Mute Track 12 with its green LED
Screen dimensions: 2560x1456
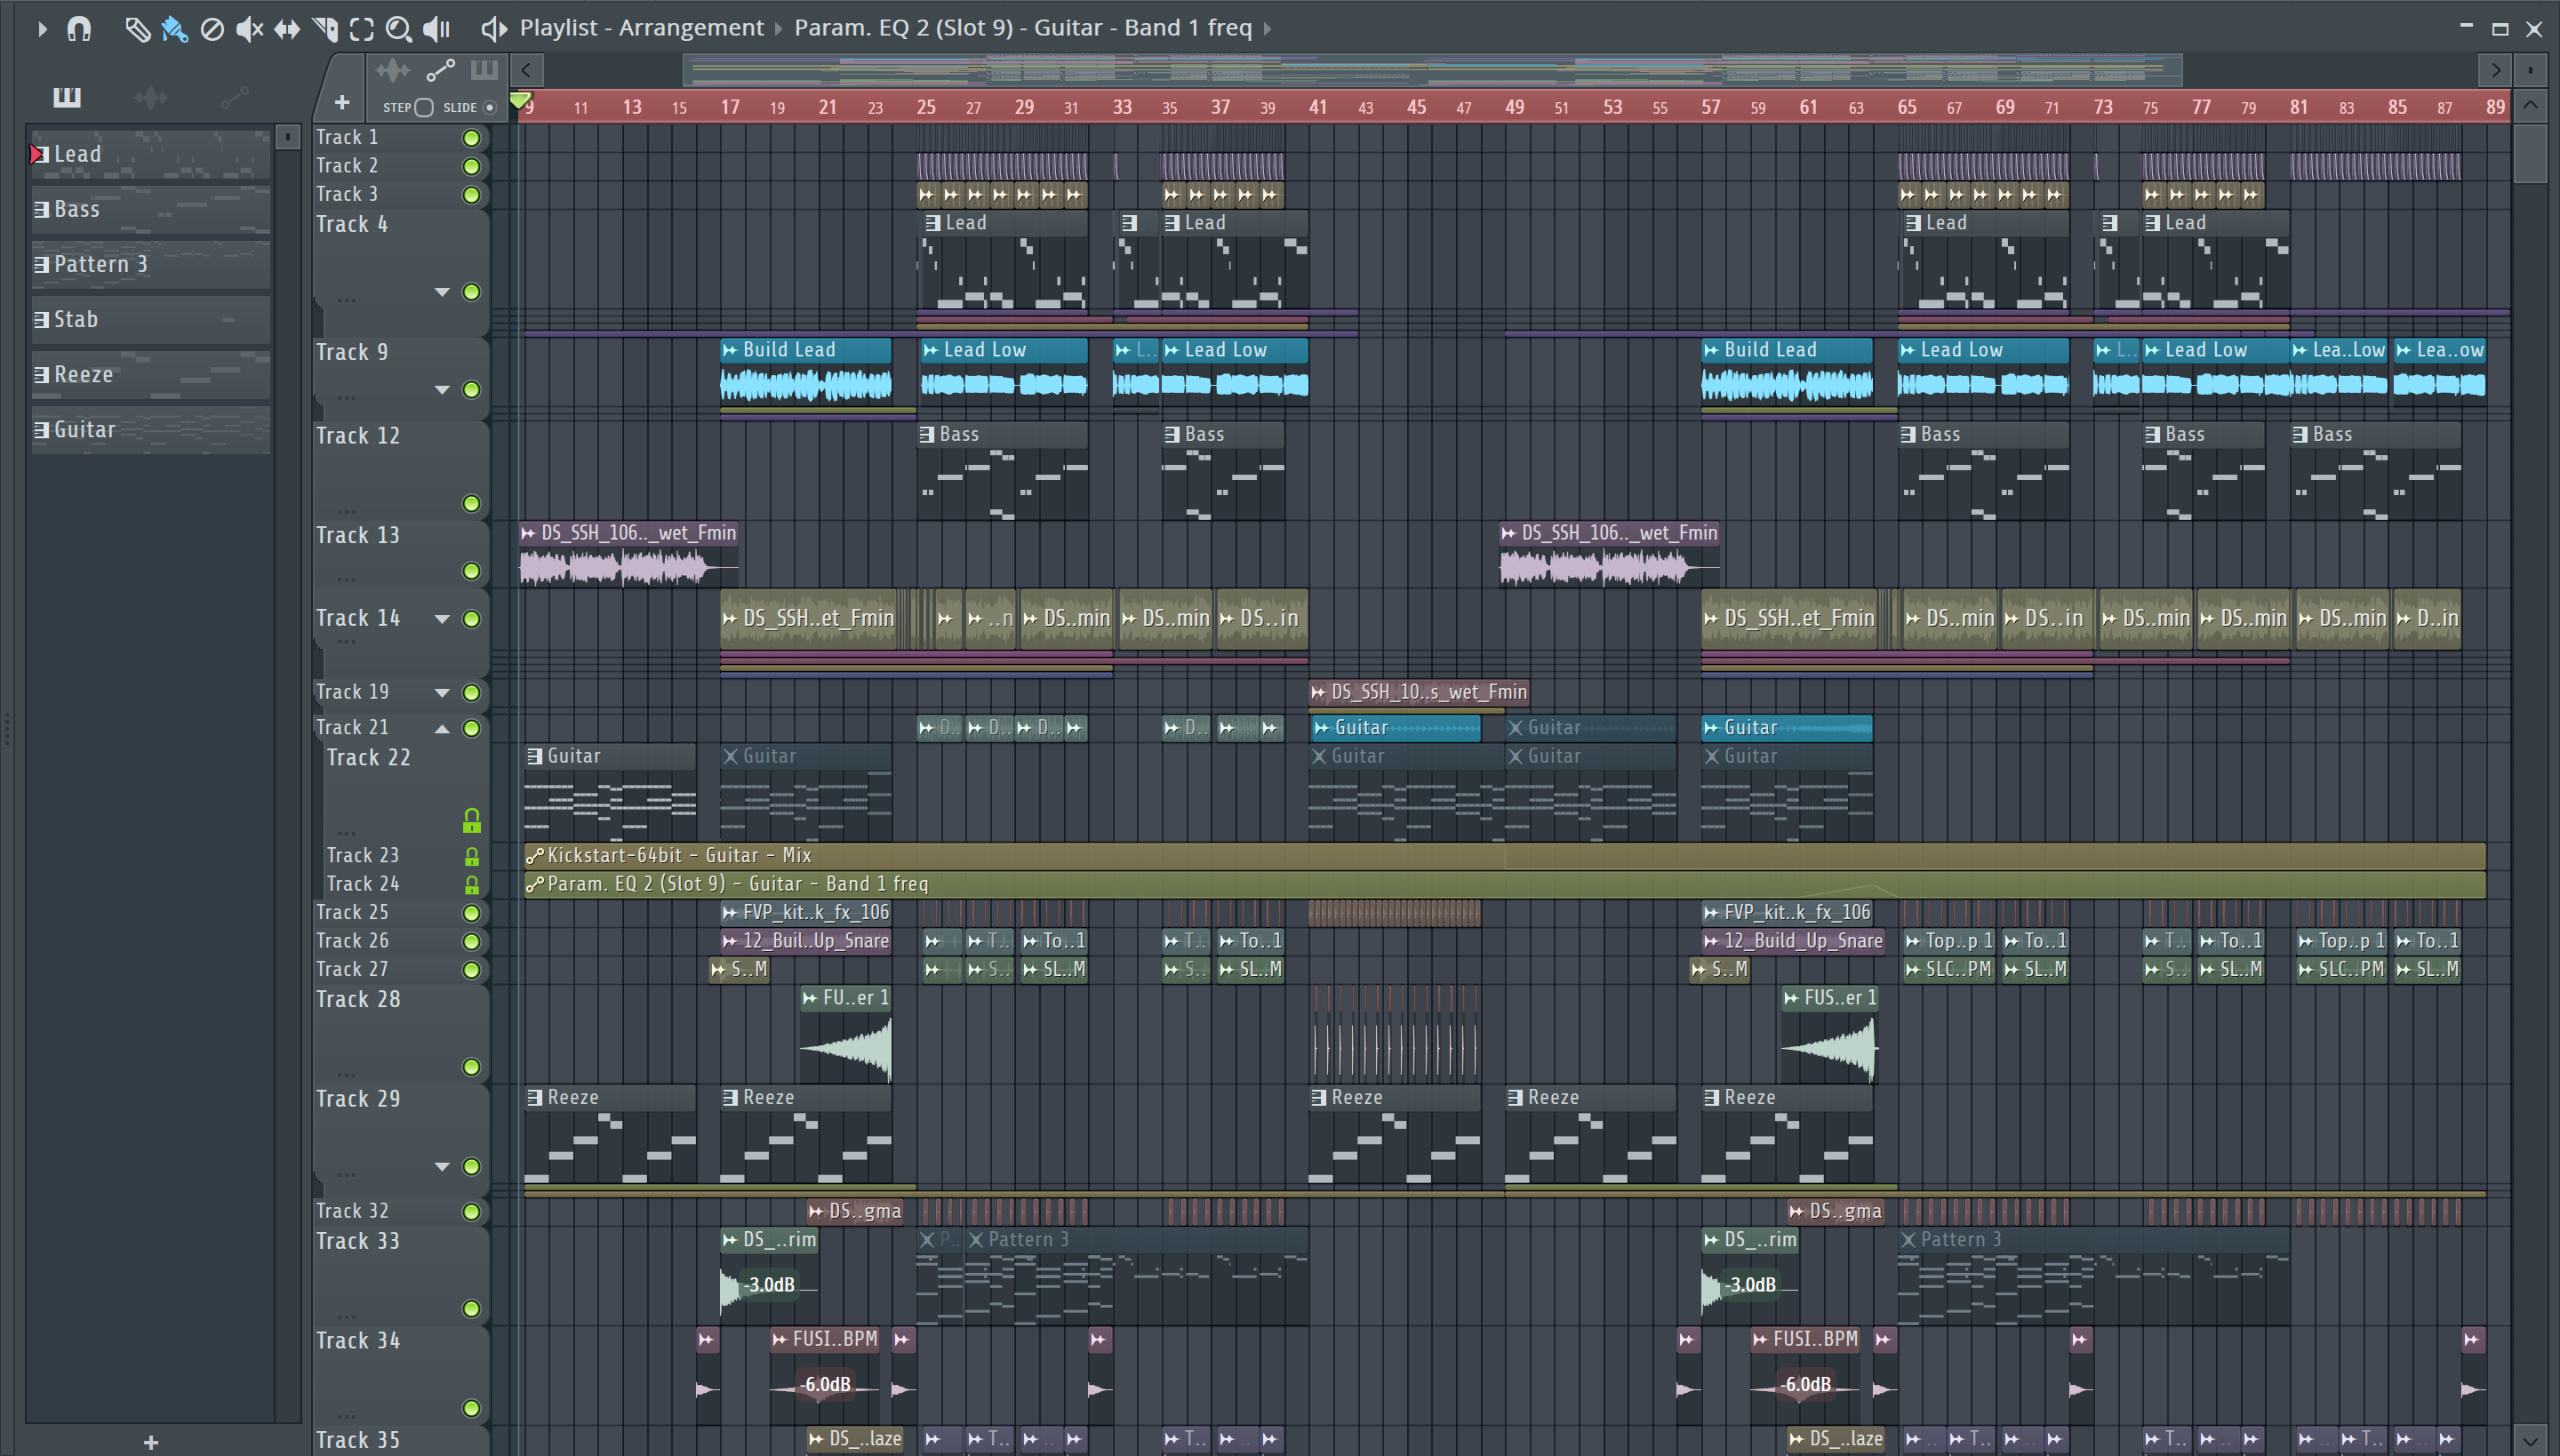coord(471,503)
